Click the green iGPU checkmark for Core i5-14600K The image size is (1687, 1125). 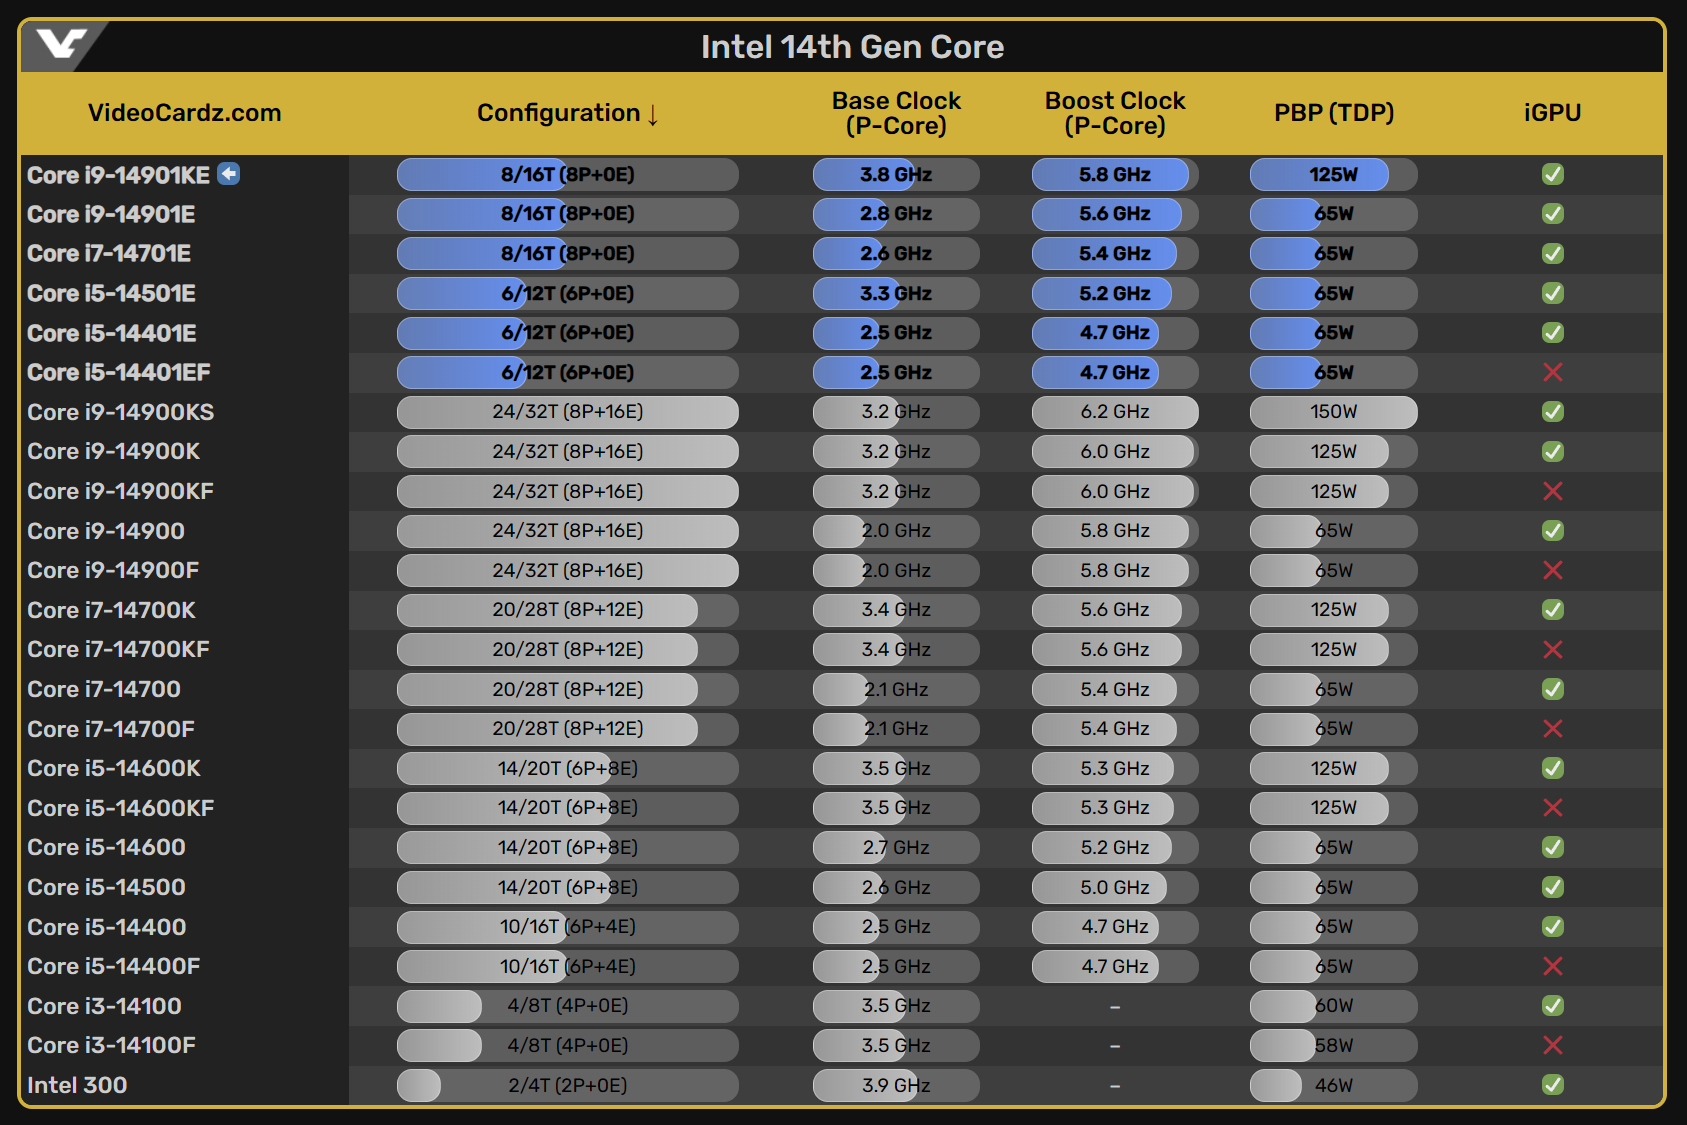[x=1553, y=768]
